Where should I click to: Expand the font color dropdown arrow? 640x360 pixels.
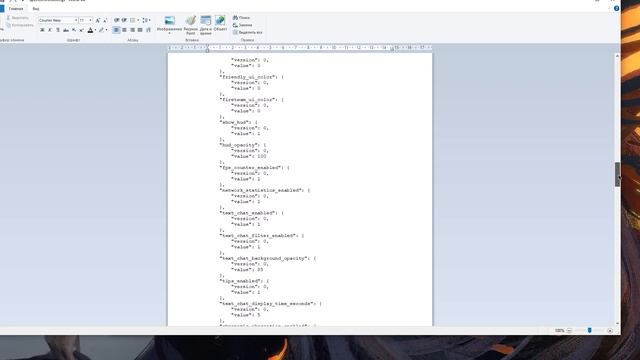point(95,30)
